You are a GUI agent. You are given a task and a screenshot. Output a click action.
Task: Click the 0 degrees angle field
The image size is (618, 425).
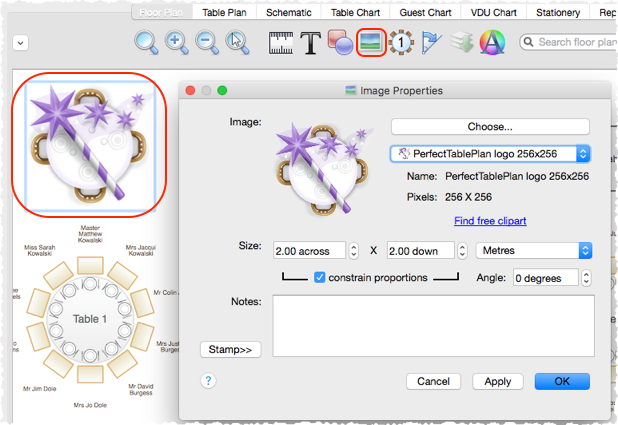(545, 278)
